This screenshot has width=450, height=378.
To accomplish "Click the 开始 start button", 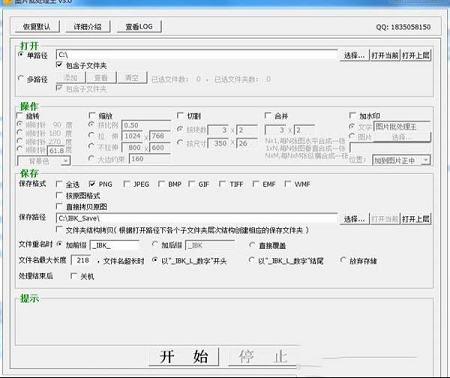I will (x=184, y=357).
